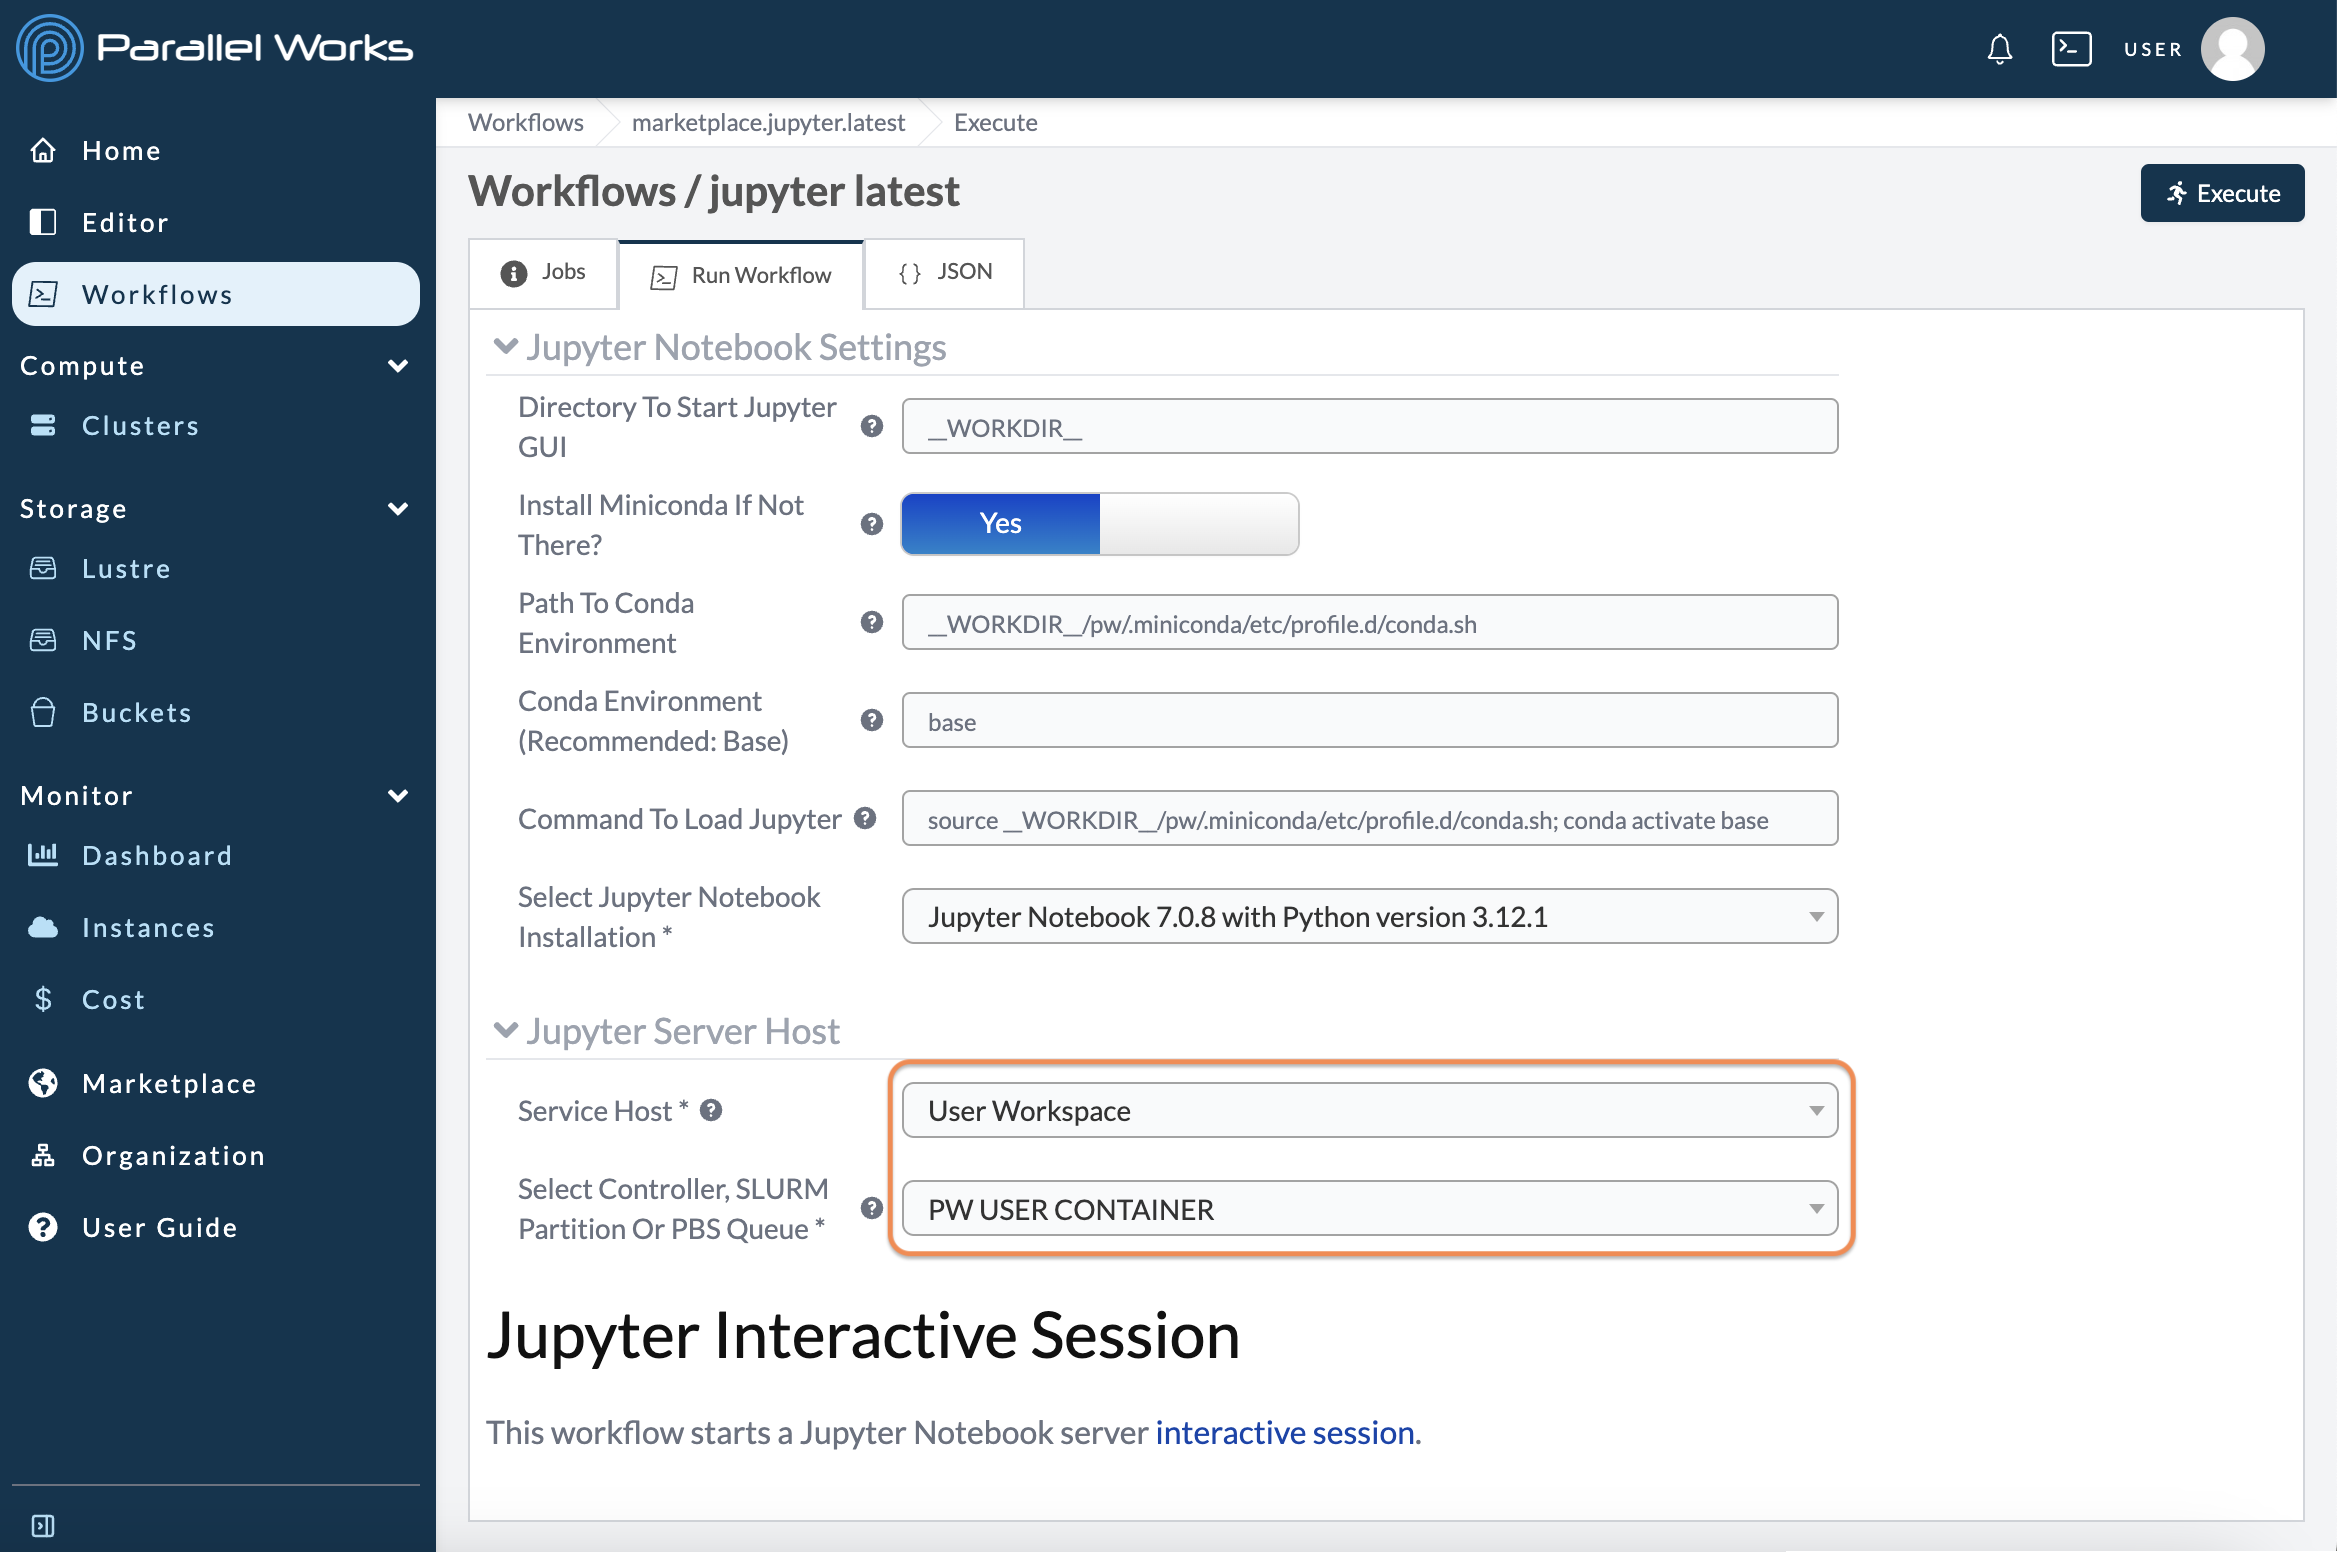Open the notifications bell
2342x1552 pixels.
click(1999, 49)
